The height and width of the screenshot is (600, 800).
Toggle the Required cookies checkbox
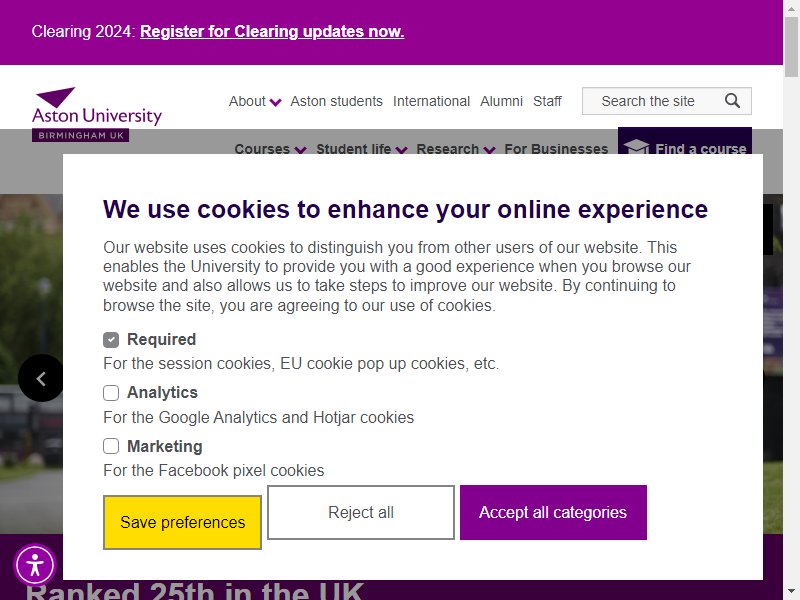(111, 340)
